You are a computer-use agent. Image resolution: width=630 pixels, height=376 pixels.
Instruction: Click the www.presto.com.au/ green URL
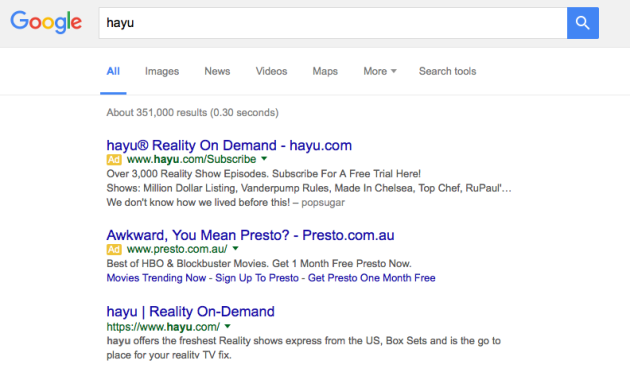coord(177,249)
